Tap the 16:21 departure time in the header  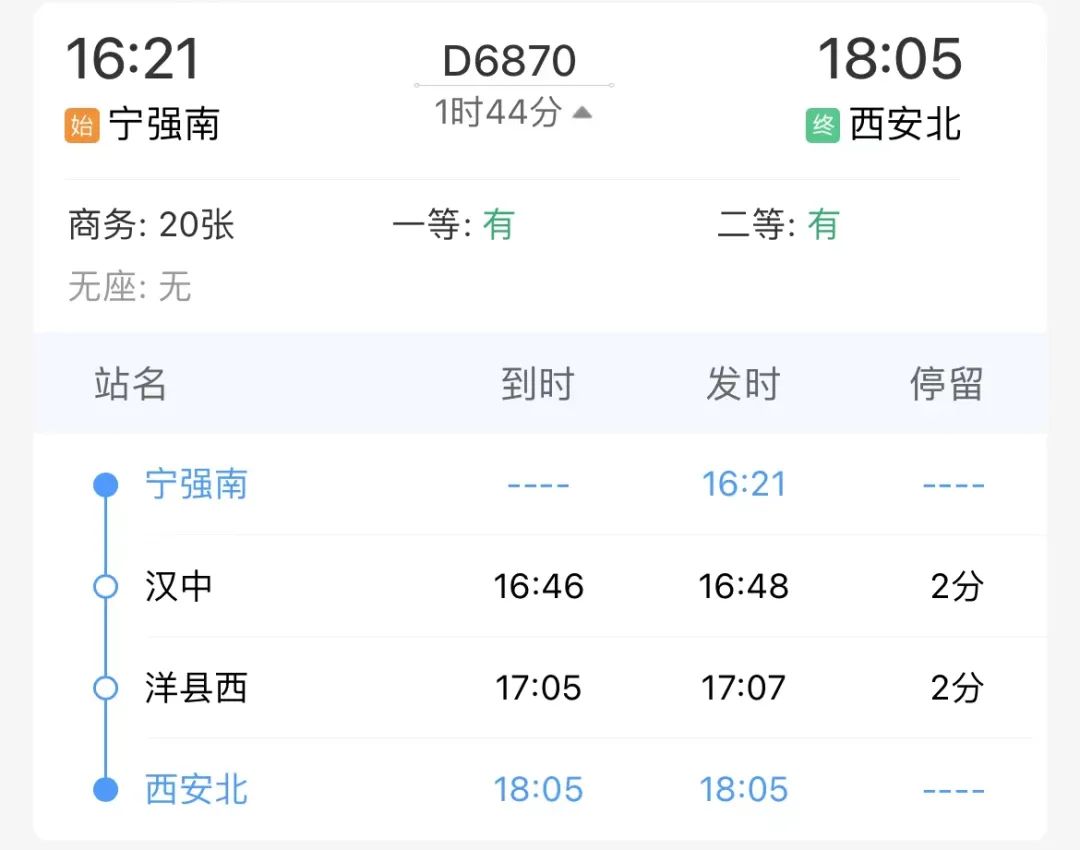[133, 59]
